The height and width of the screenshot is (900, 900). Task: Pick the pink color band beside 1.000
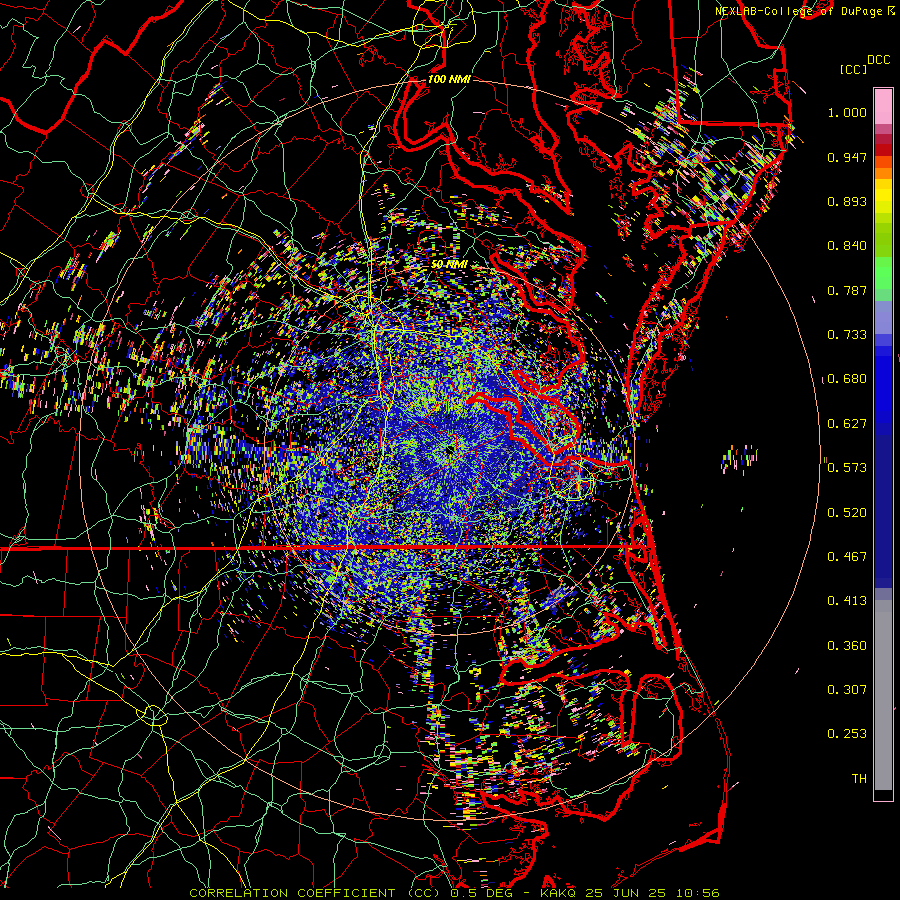[883, 107]
